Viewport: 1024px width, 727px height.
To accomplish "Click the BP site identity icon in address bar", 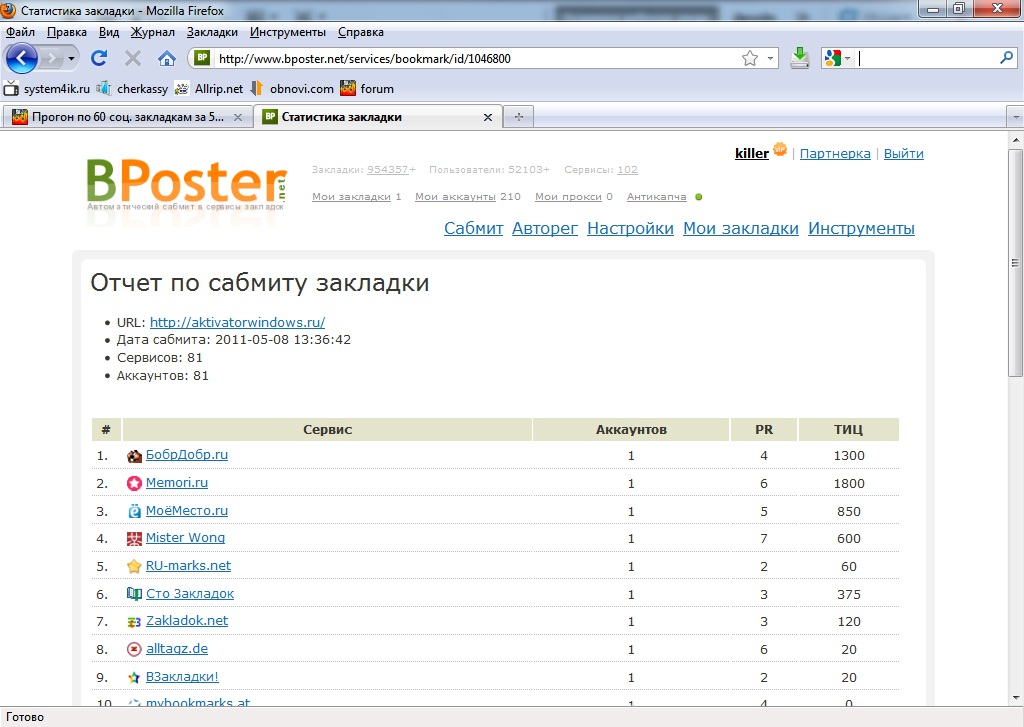I will [202, 58].
